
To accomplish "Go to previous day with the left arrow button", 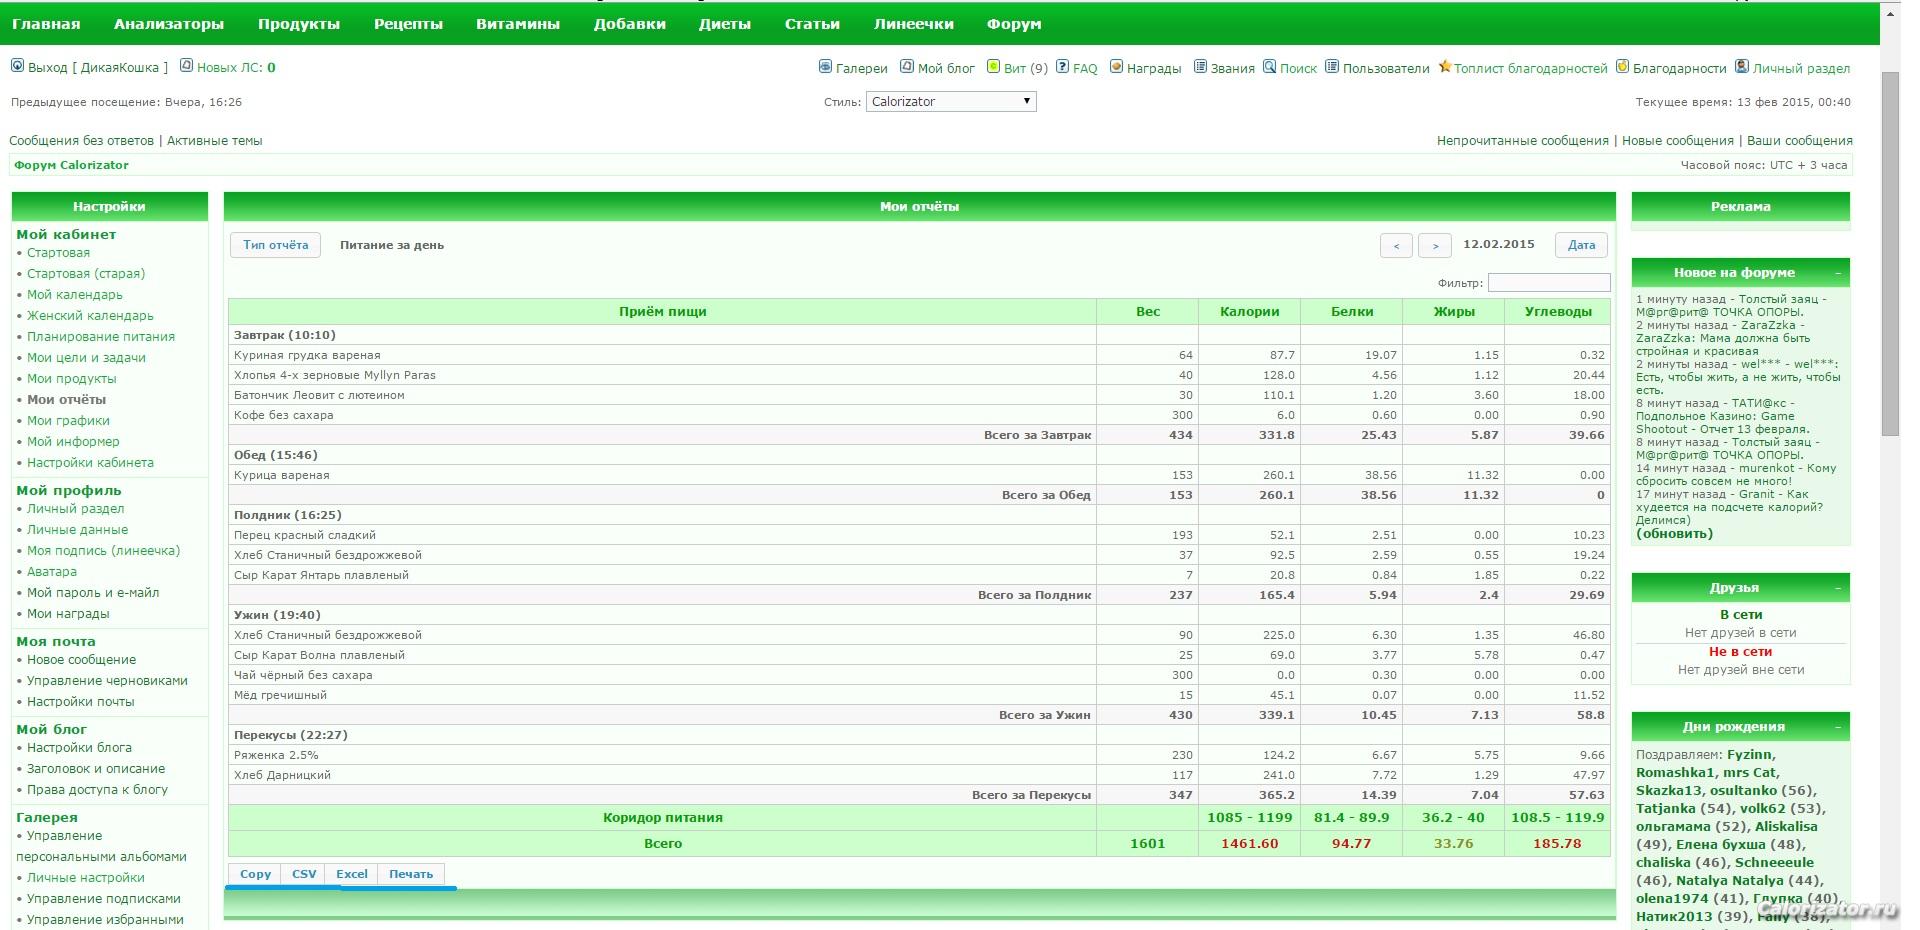I will click(1396, 245).
